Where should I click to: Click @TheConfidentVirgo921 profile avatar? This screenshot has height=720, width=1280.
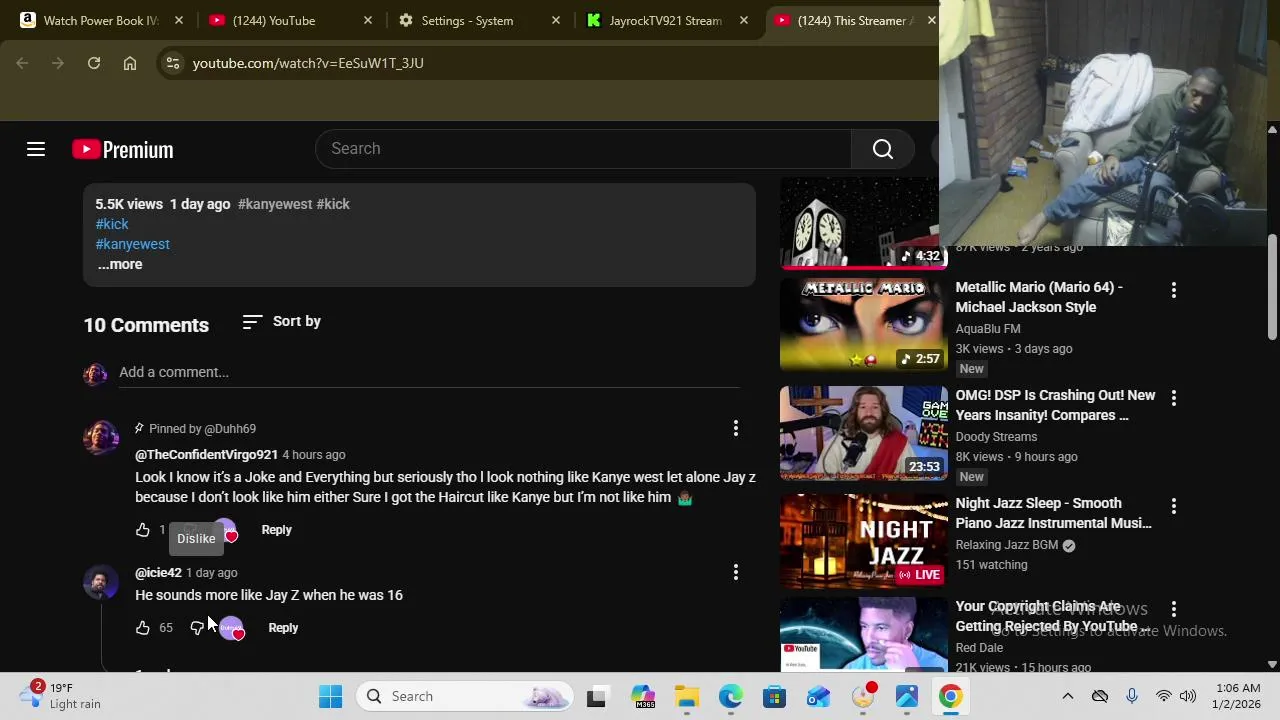(x=101, y=437)
